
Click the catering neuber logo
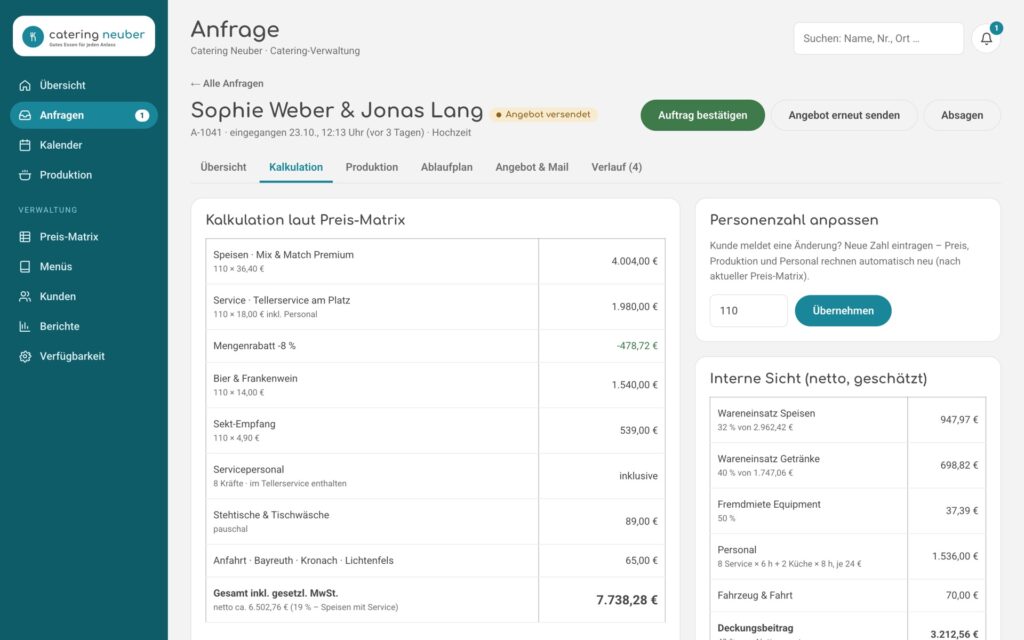point(84,36)
